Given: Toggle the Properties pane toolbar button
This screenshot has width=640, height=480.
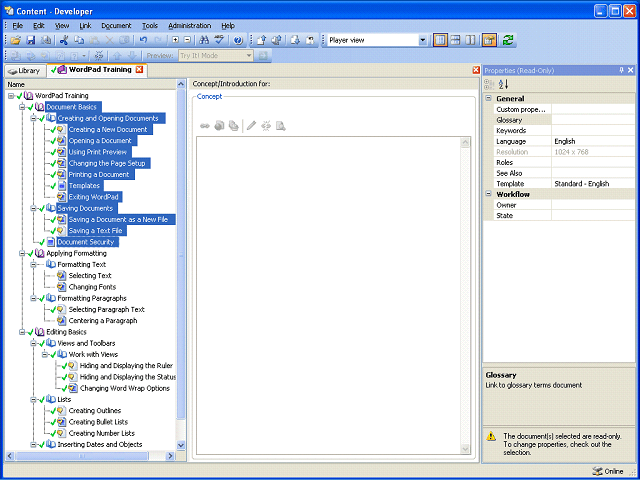Looking at the screenshot, I should [489, 40].
